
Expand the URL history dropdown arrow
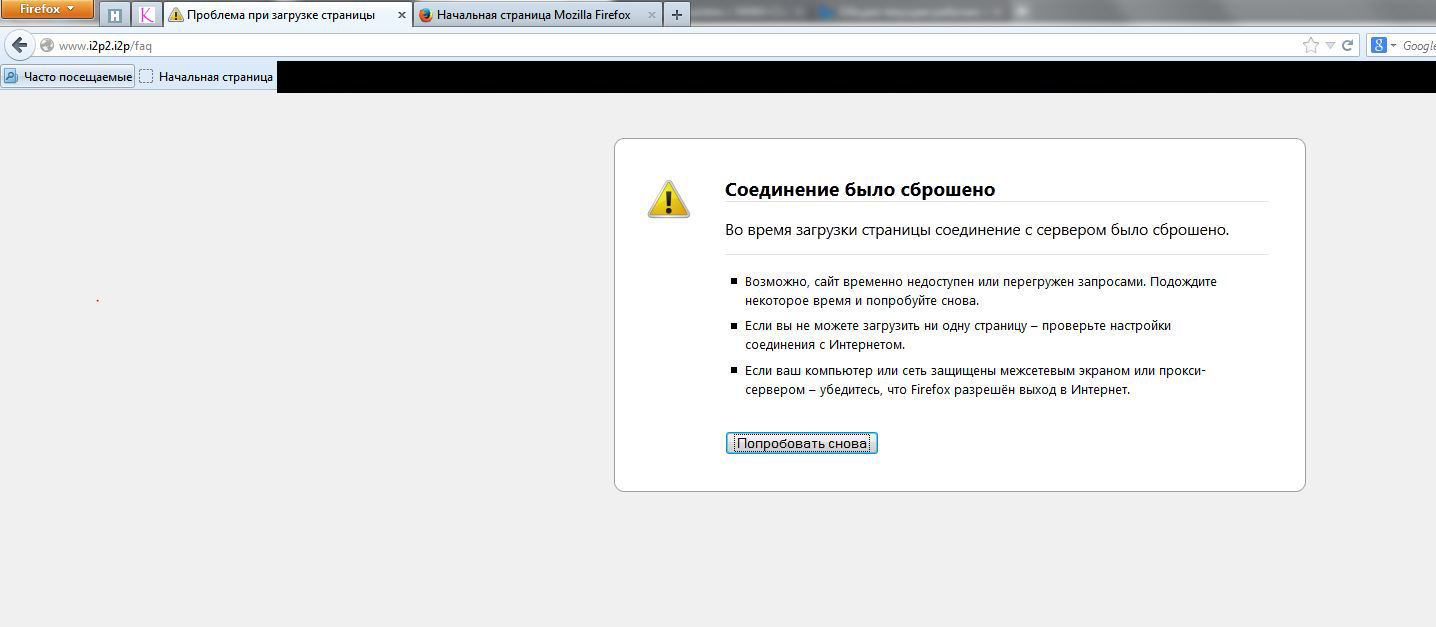click(x=1330, y=45)
